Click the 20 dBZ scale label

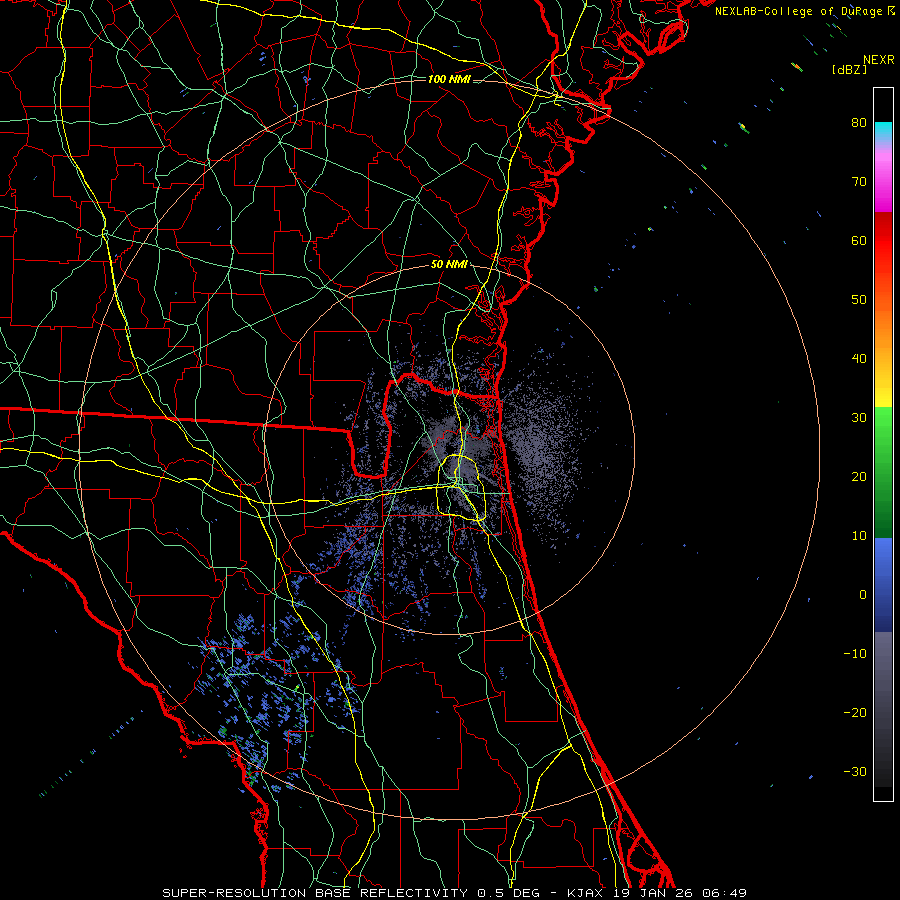pos(859,476)
